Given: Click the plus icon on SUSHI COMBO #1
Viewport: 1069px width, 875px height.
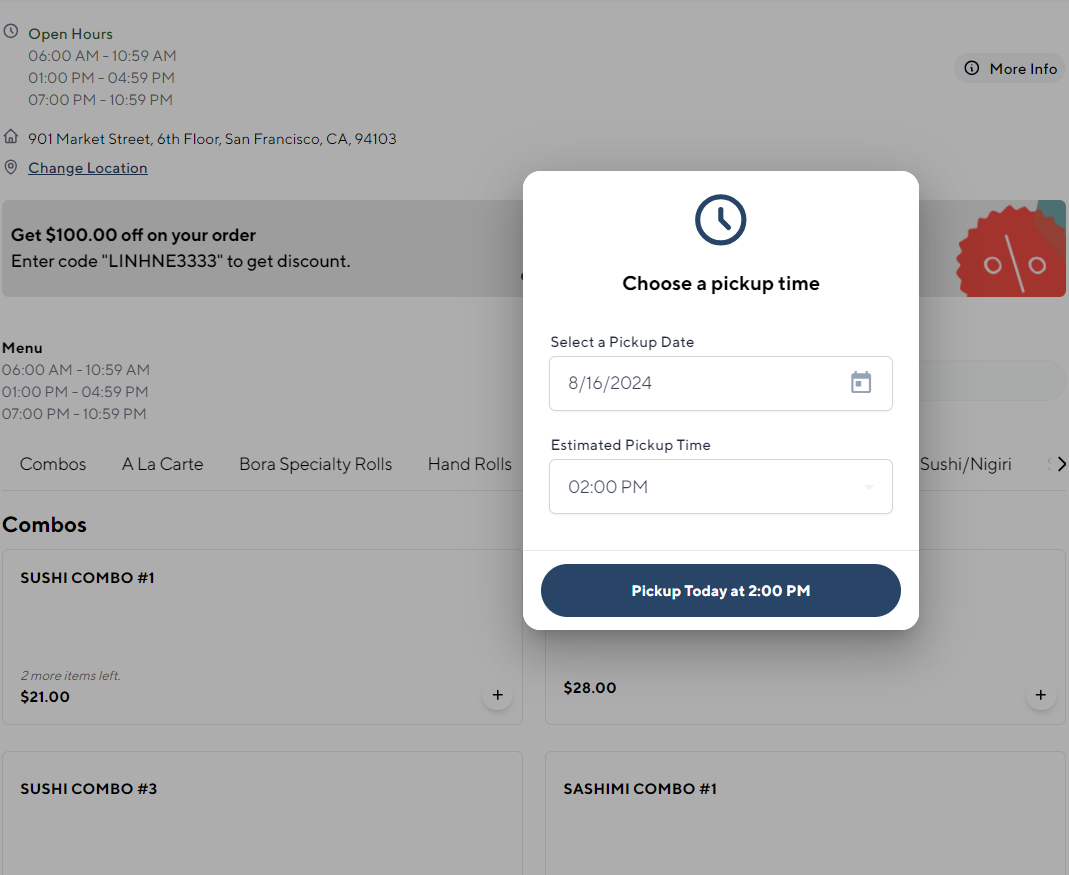Looking at the screenshot, I should click(x=497, y=695).
